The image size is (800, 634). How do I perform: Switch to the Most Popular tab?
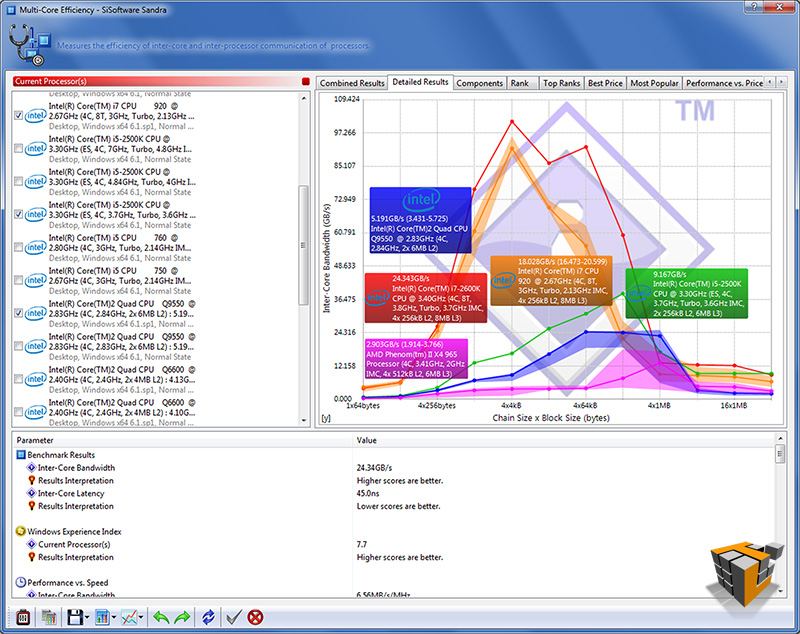point(654,83)
